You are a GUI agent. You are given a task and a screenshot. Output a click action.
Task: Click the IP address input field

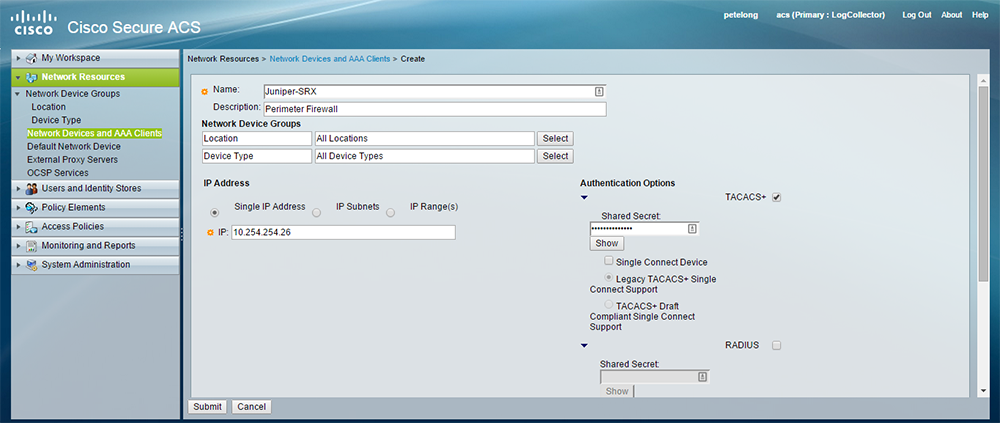click(343, 233)
